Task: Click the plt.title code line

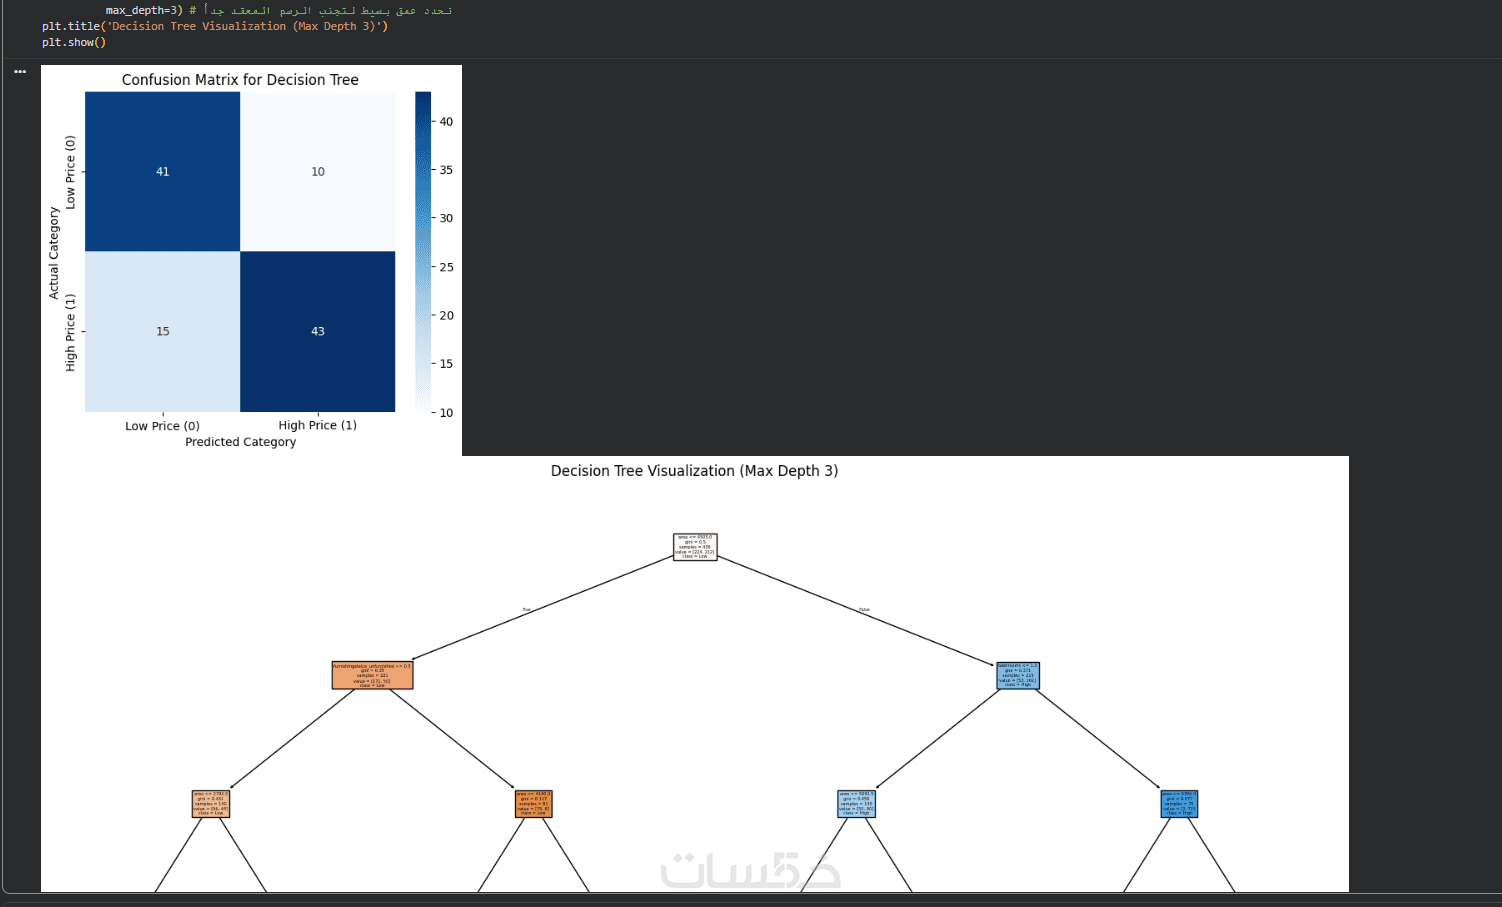Action: coord(215,26)
